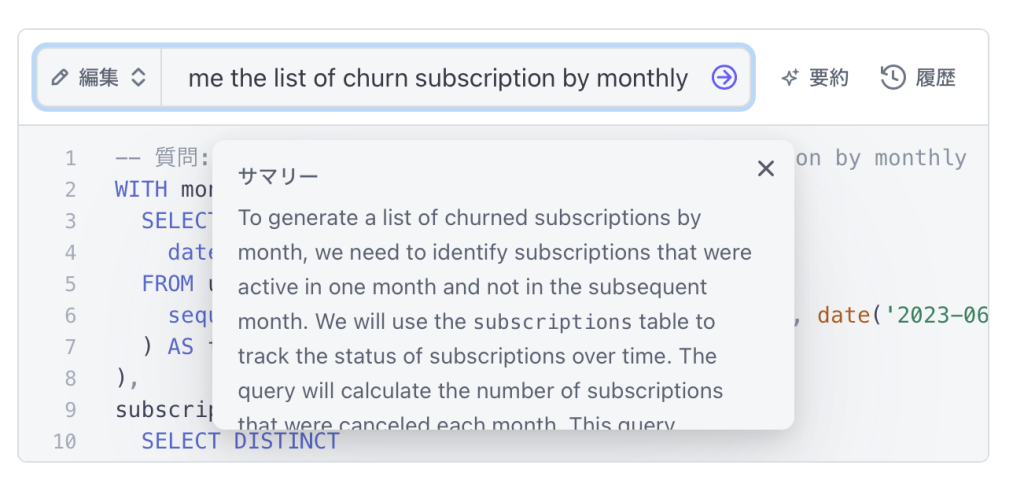Focus the churn subscription prompt field
The height and width of the screenshot is (480, 1024).
click(438, 78)
